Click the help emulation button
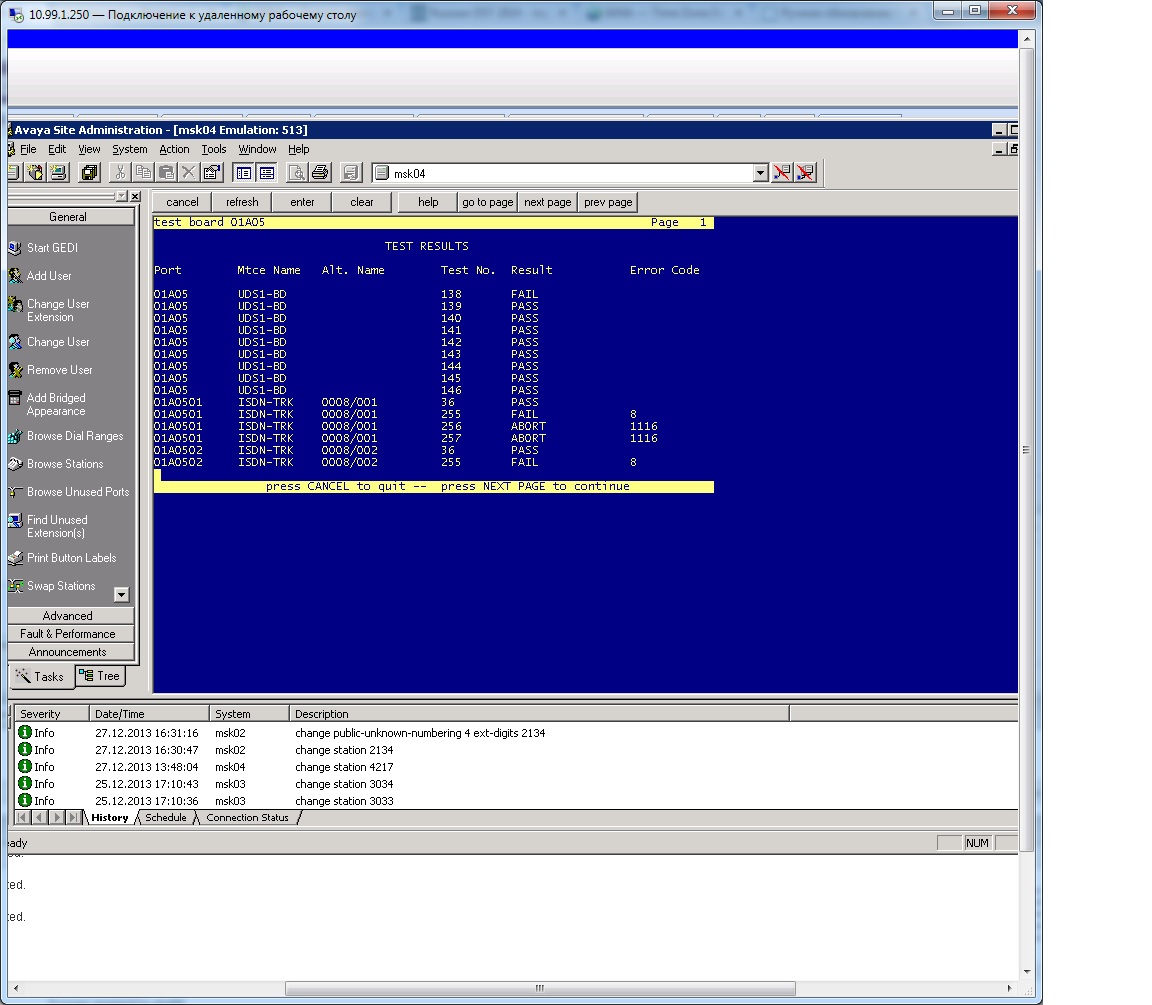This screenshot has height=1005, width=1152. (x=428, y=202)
